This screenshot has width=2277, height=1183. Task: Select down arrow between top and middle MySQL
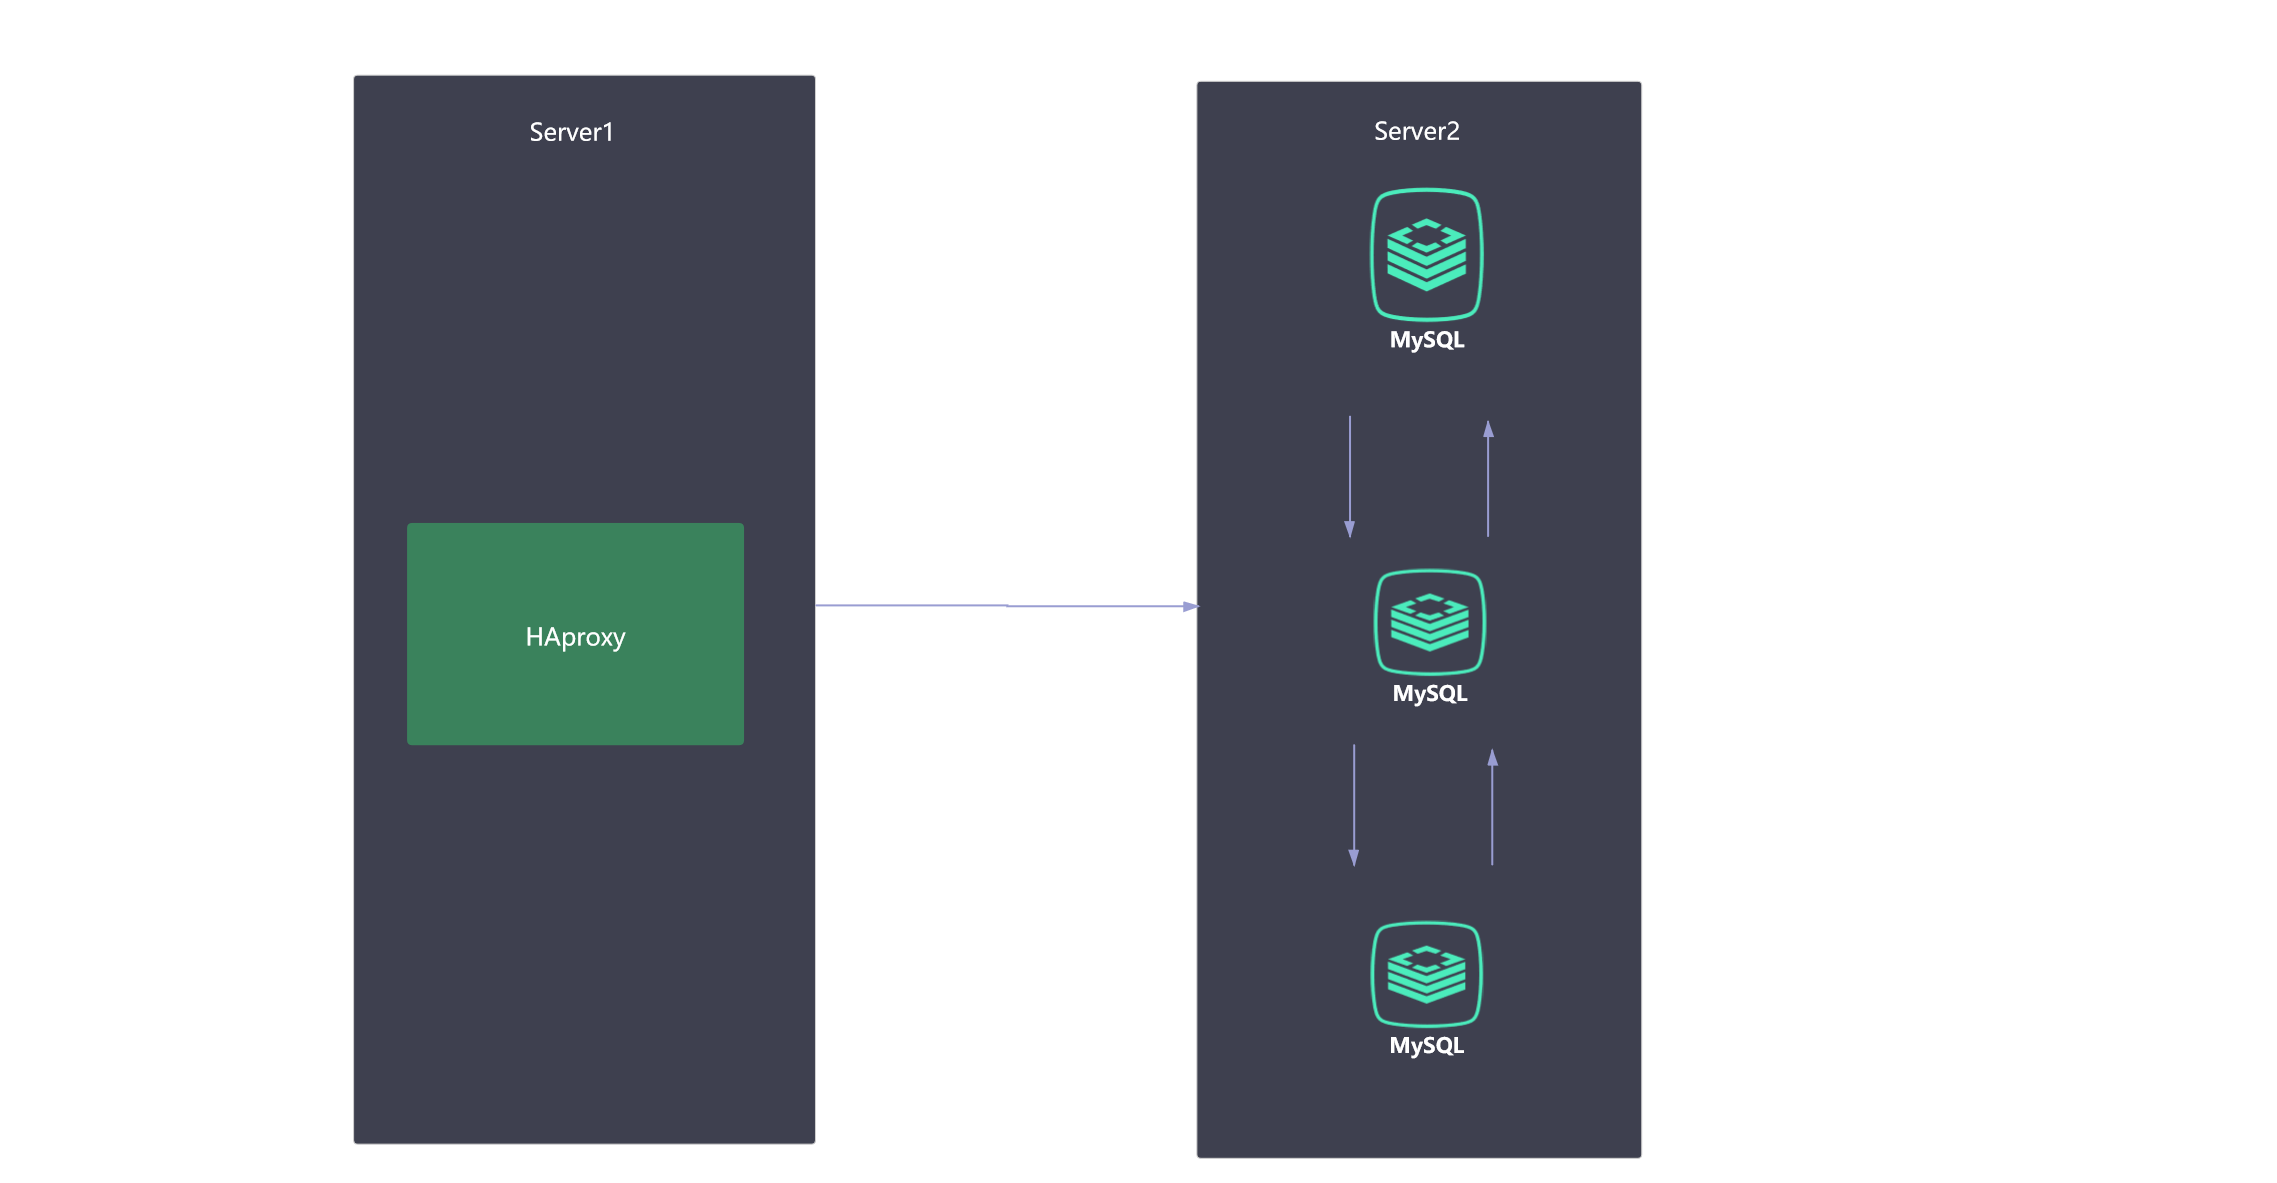coord(1350,477)
